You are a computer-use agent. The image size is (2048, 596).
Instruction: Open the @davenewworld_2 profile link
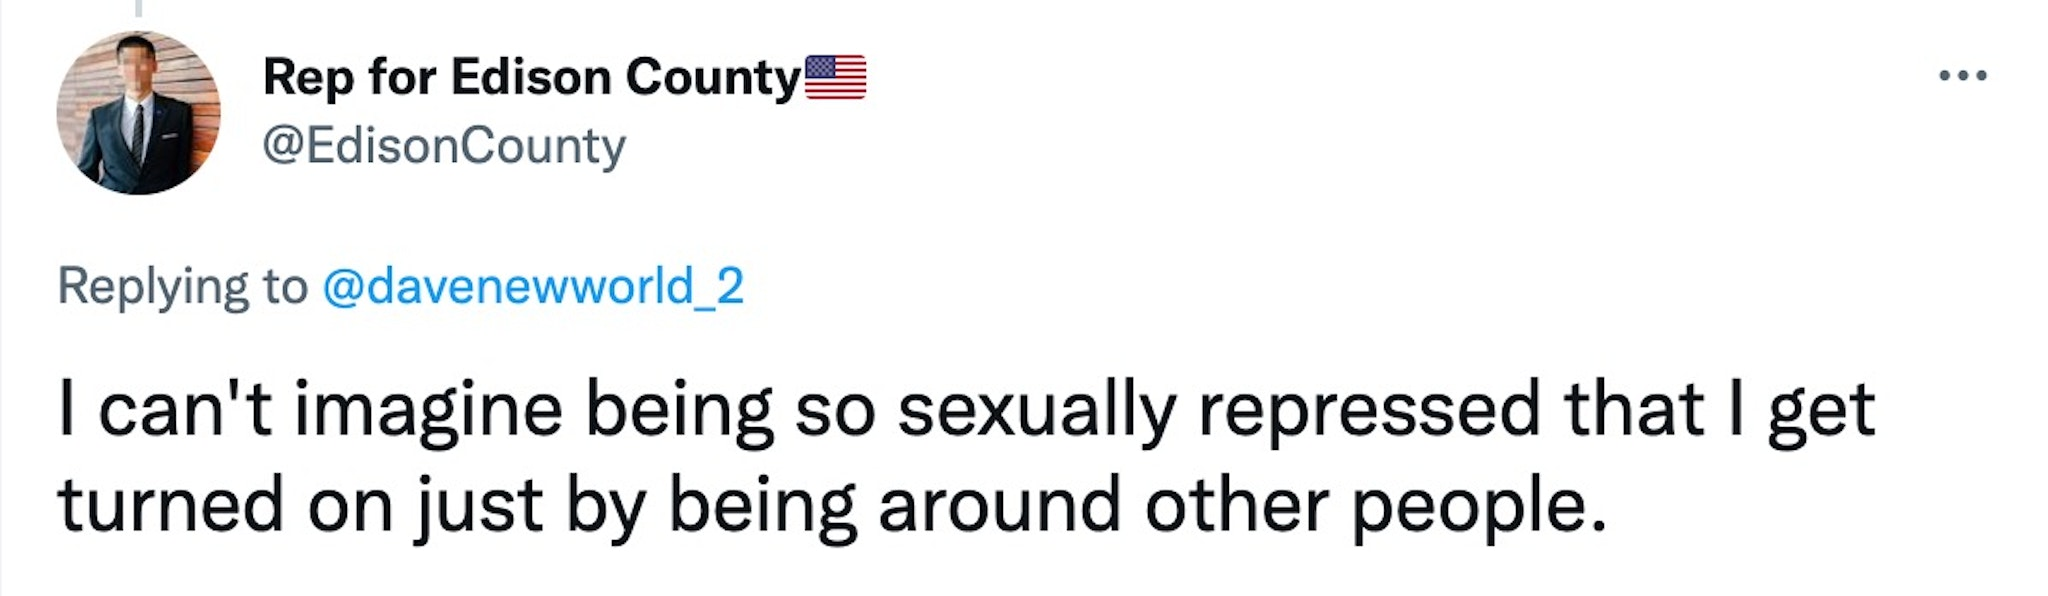point(533,286)
